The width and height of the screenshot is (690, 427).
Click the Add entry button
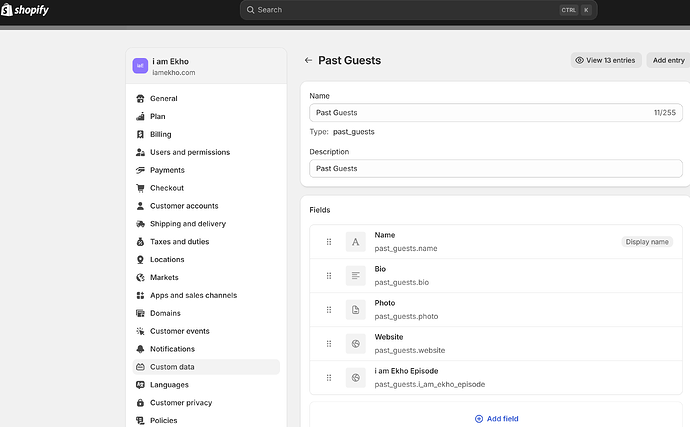(668, 60)
